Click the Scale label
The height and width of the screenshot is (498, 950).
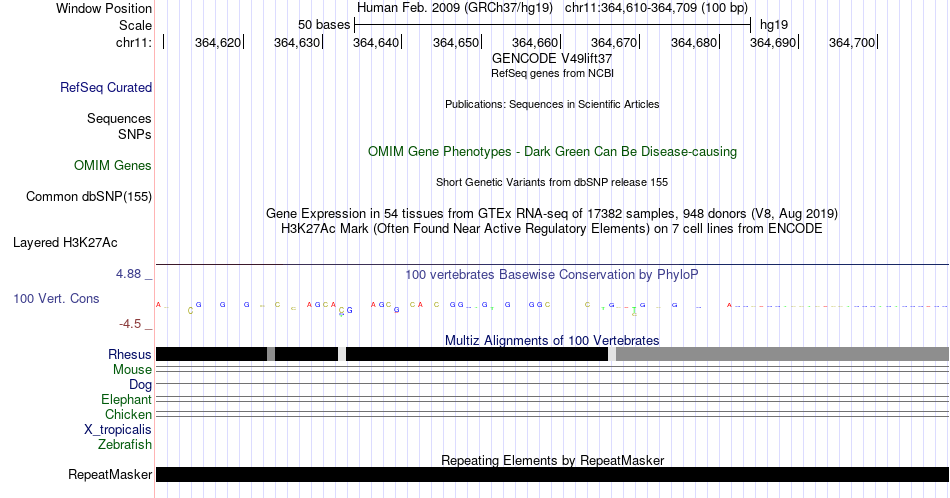coord(136,25)
